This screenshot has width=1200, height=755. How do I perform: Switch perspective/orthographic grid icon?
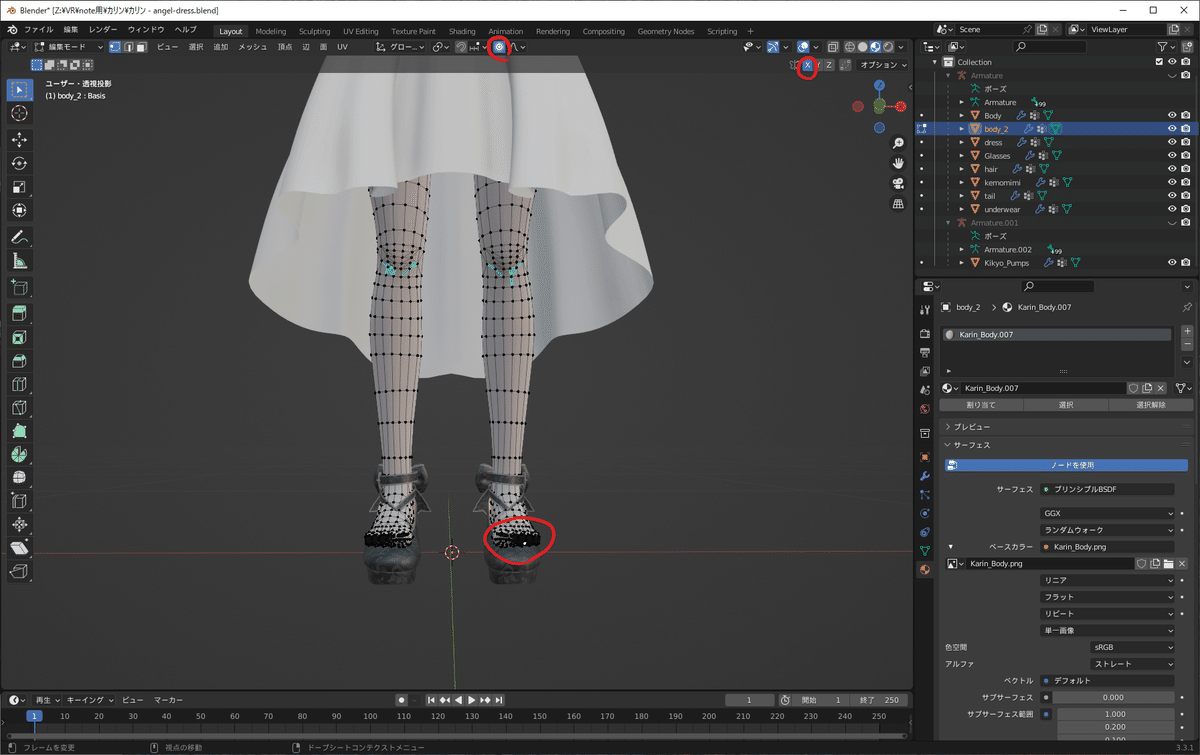point(898,203)
